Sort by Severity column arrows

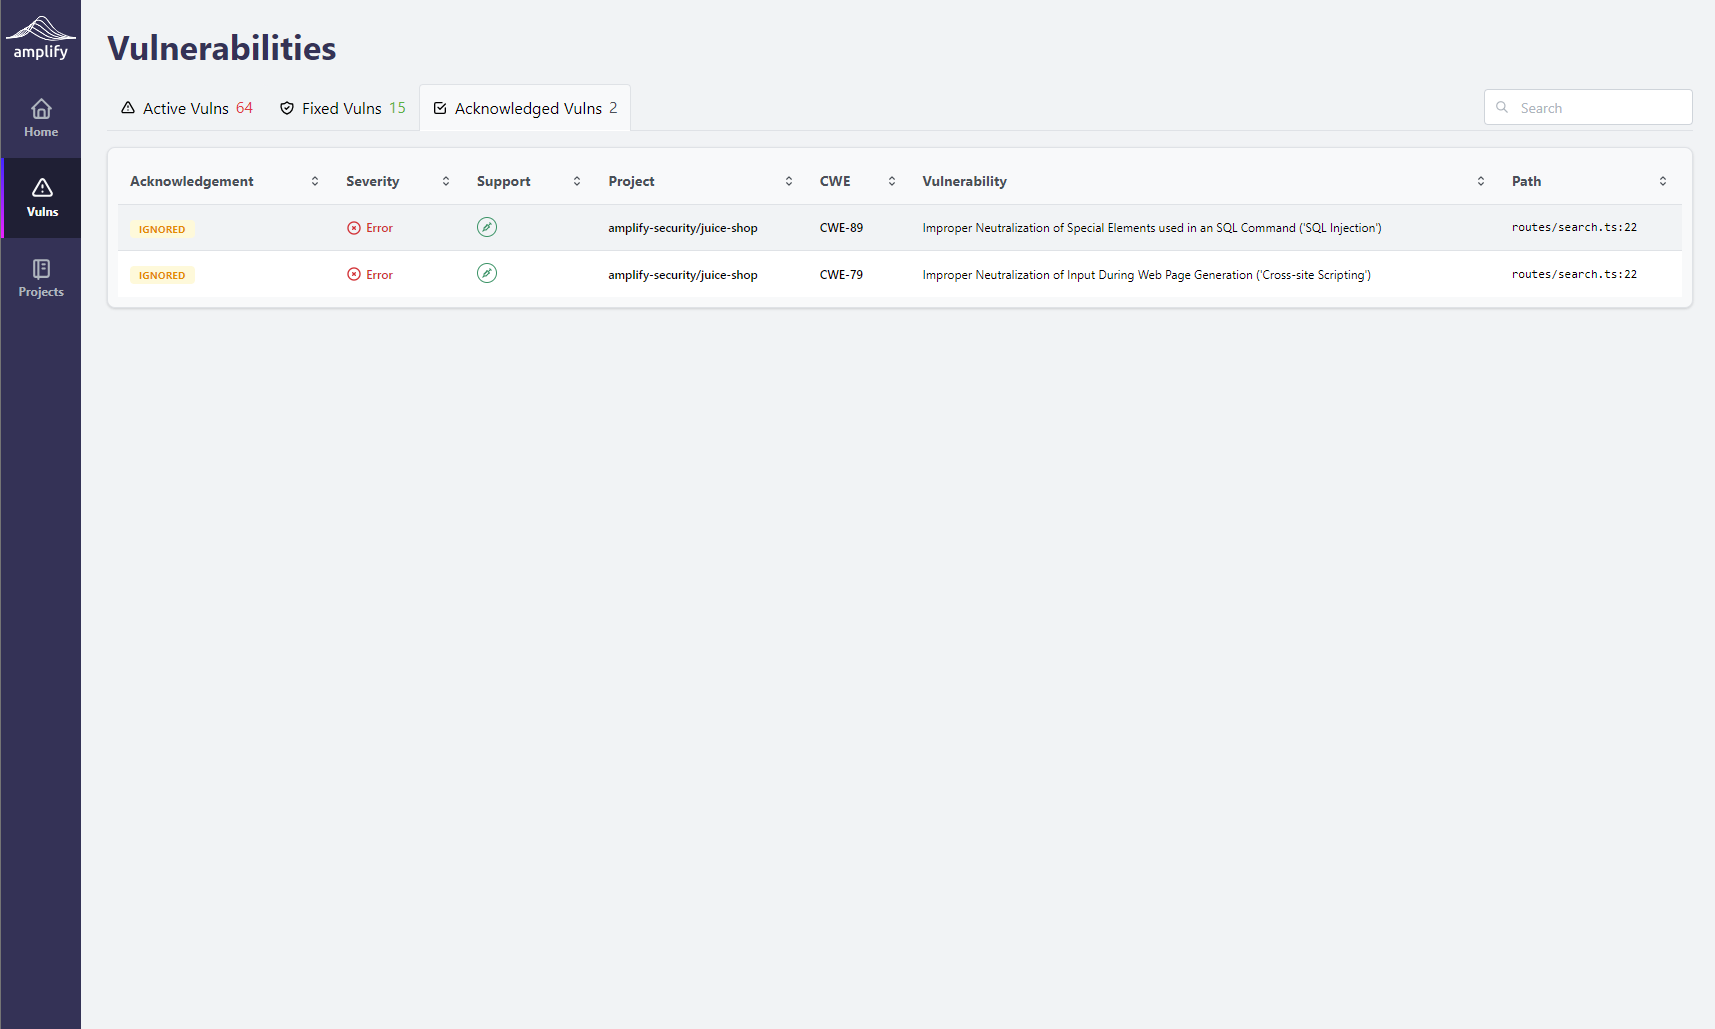[446, 181]
